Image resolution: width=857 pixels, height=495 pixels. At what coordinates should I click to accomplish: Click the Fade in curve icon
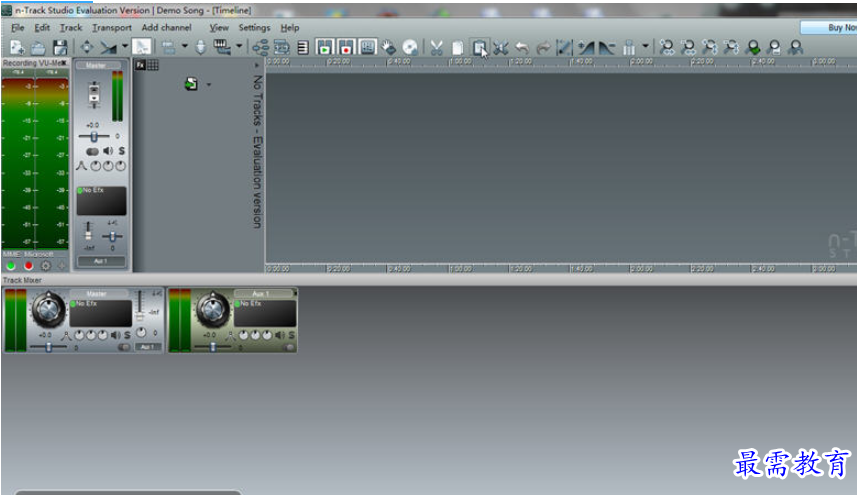click(x=586, y=48)
